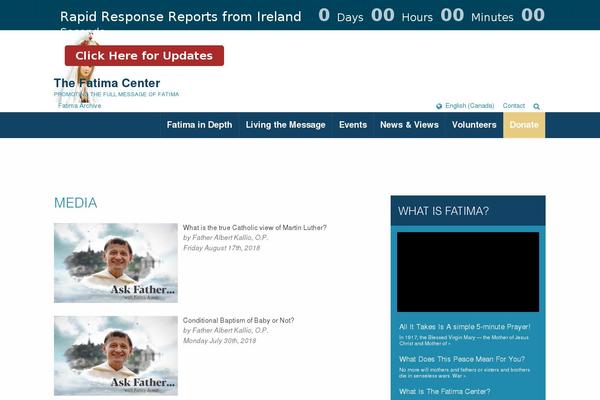Open 'Conditional Baptism of Baby or Not?' article

(238, 320)
